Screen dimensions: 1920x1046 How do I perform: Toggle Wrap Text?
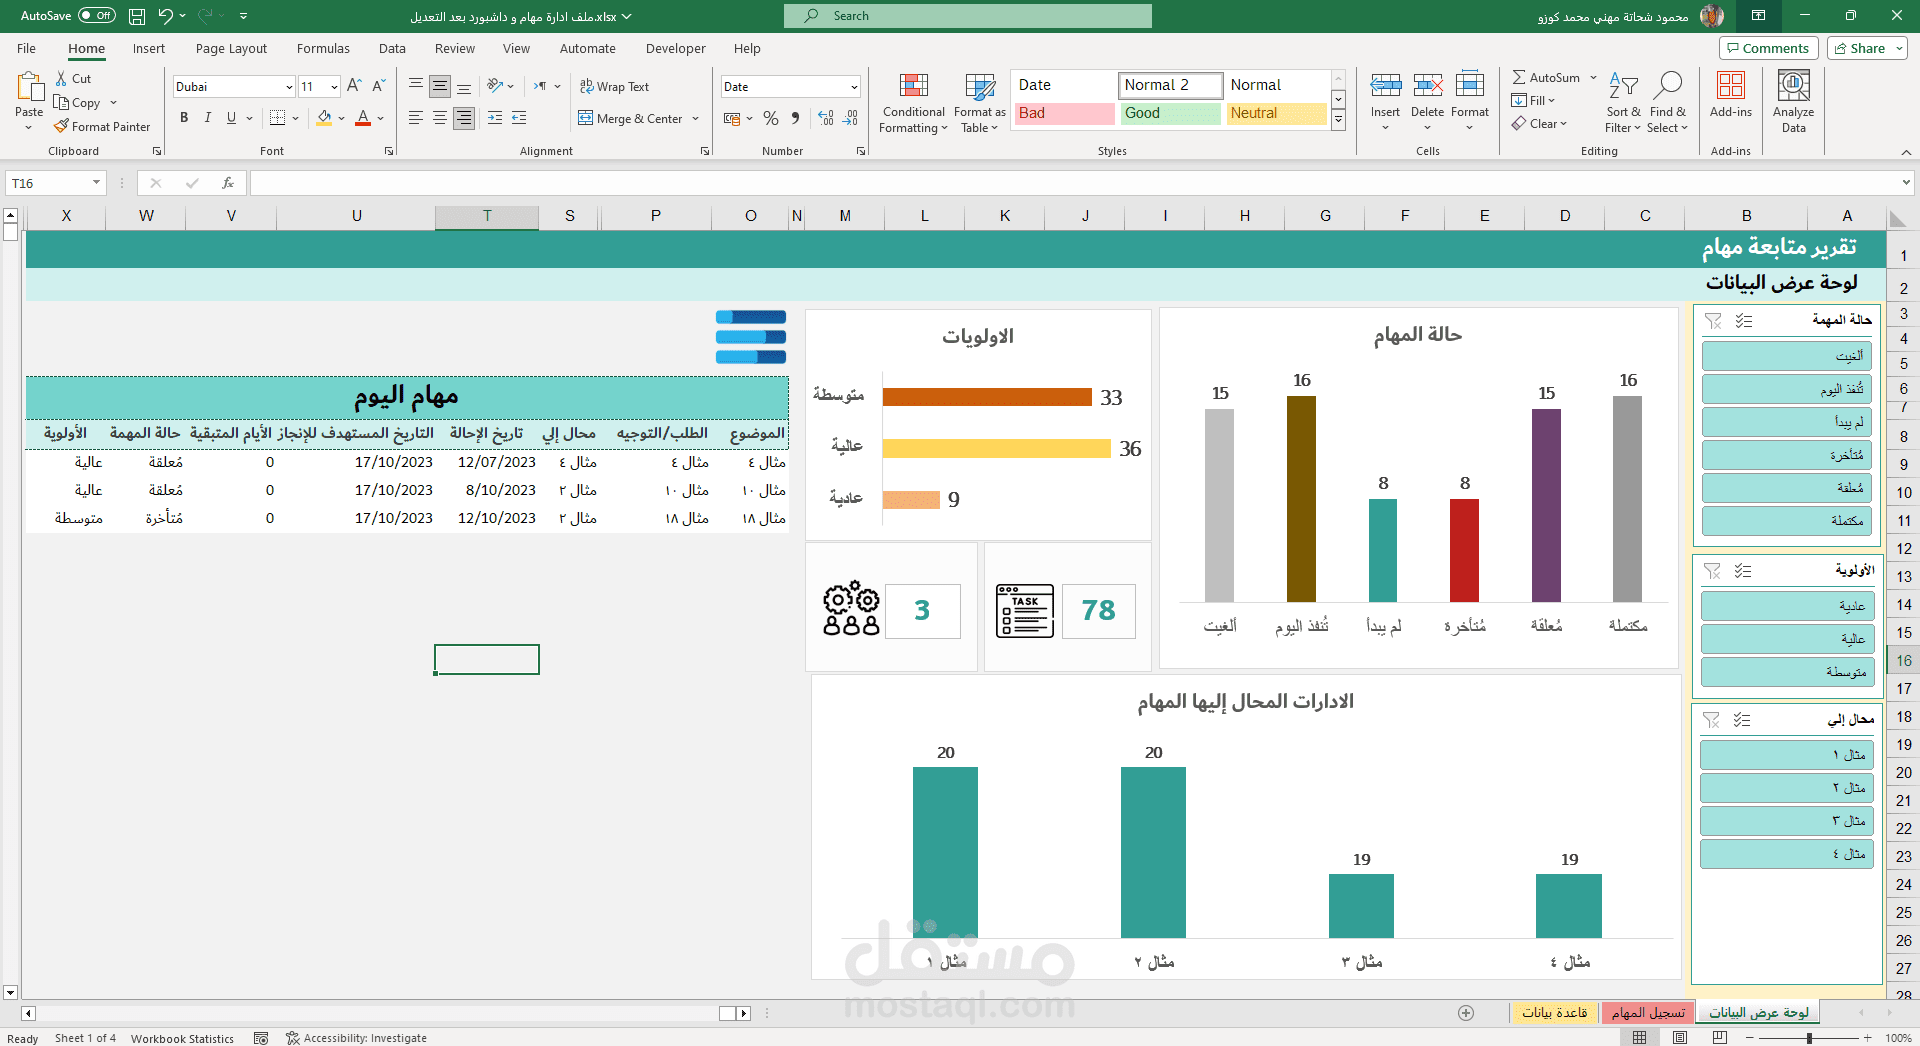614,87
